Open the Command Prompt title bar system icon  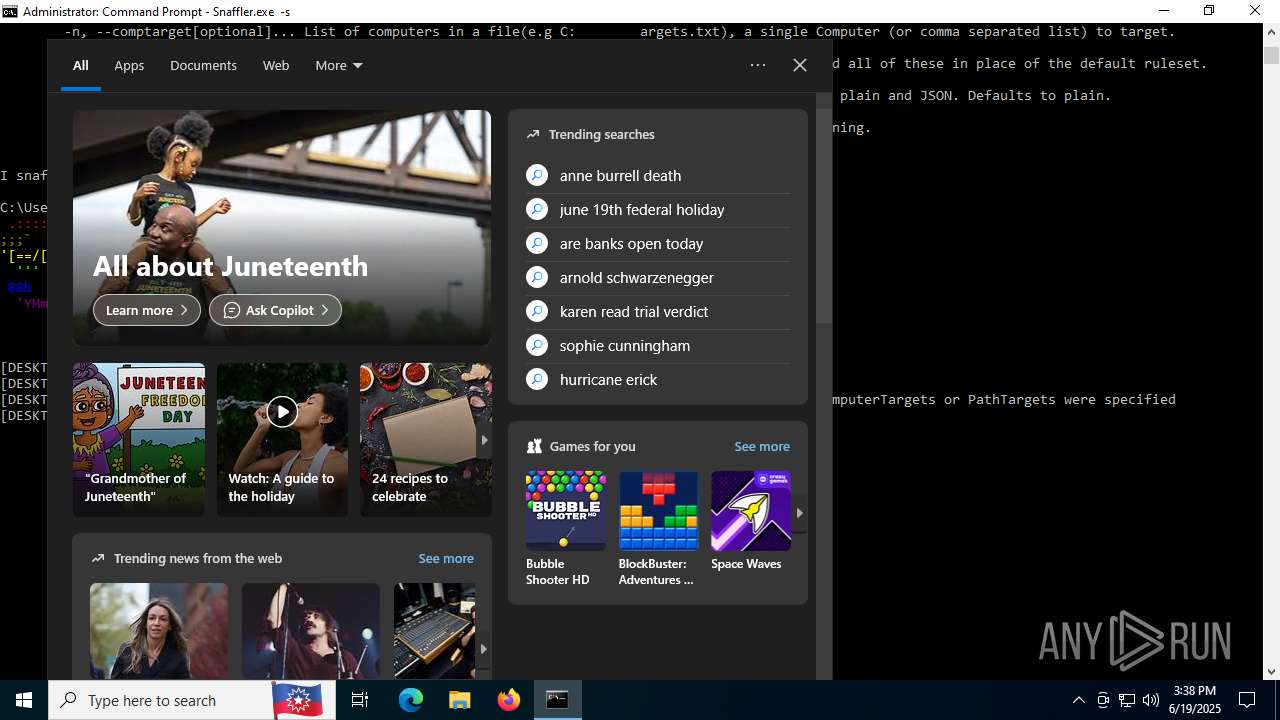click(10, 11)
